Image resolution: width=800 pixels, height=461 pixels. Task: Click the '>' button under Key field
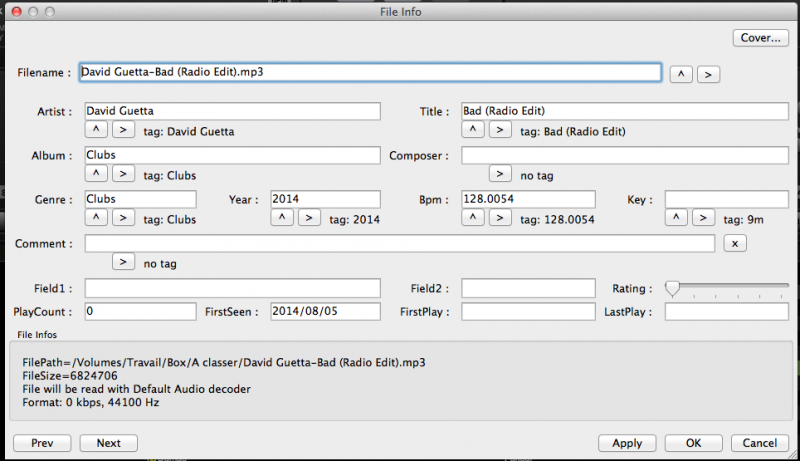[x=705, y=218]
